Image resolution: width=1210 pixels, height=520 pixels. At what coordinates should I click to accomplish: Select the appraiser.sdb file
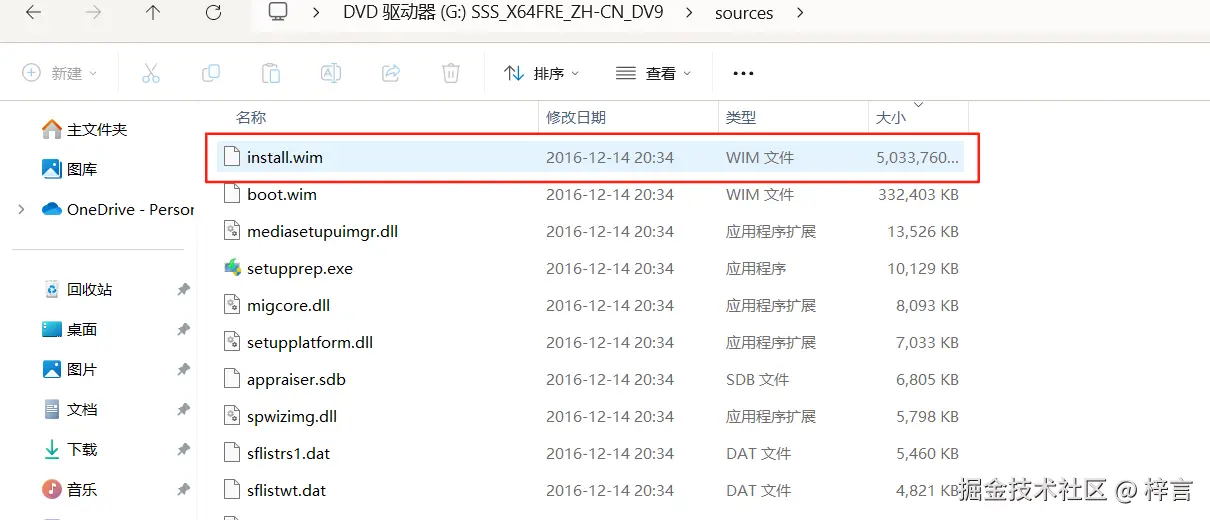[x=590, y=379]
